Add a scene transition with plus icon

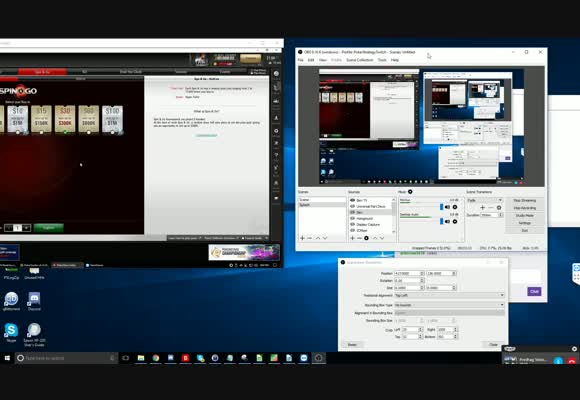click(x=482, y=208)
